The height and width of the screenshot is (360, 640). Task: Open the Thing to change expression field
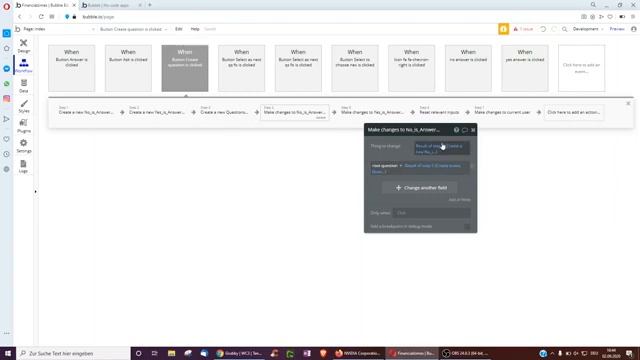point(442,149)
